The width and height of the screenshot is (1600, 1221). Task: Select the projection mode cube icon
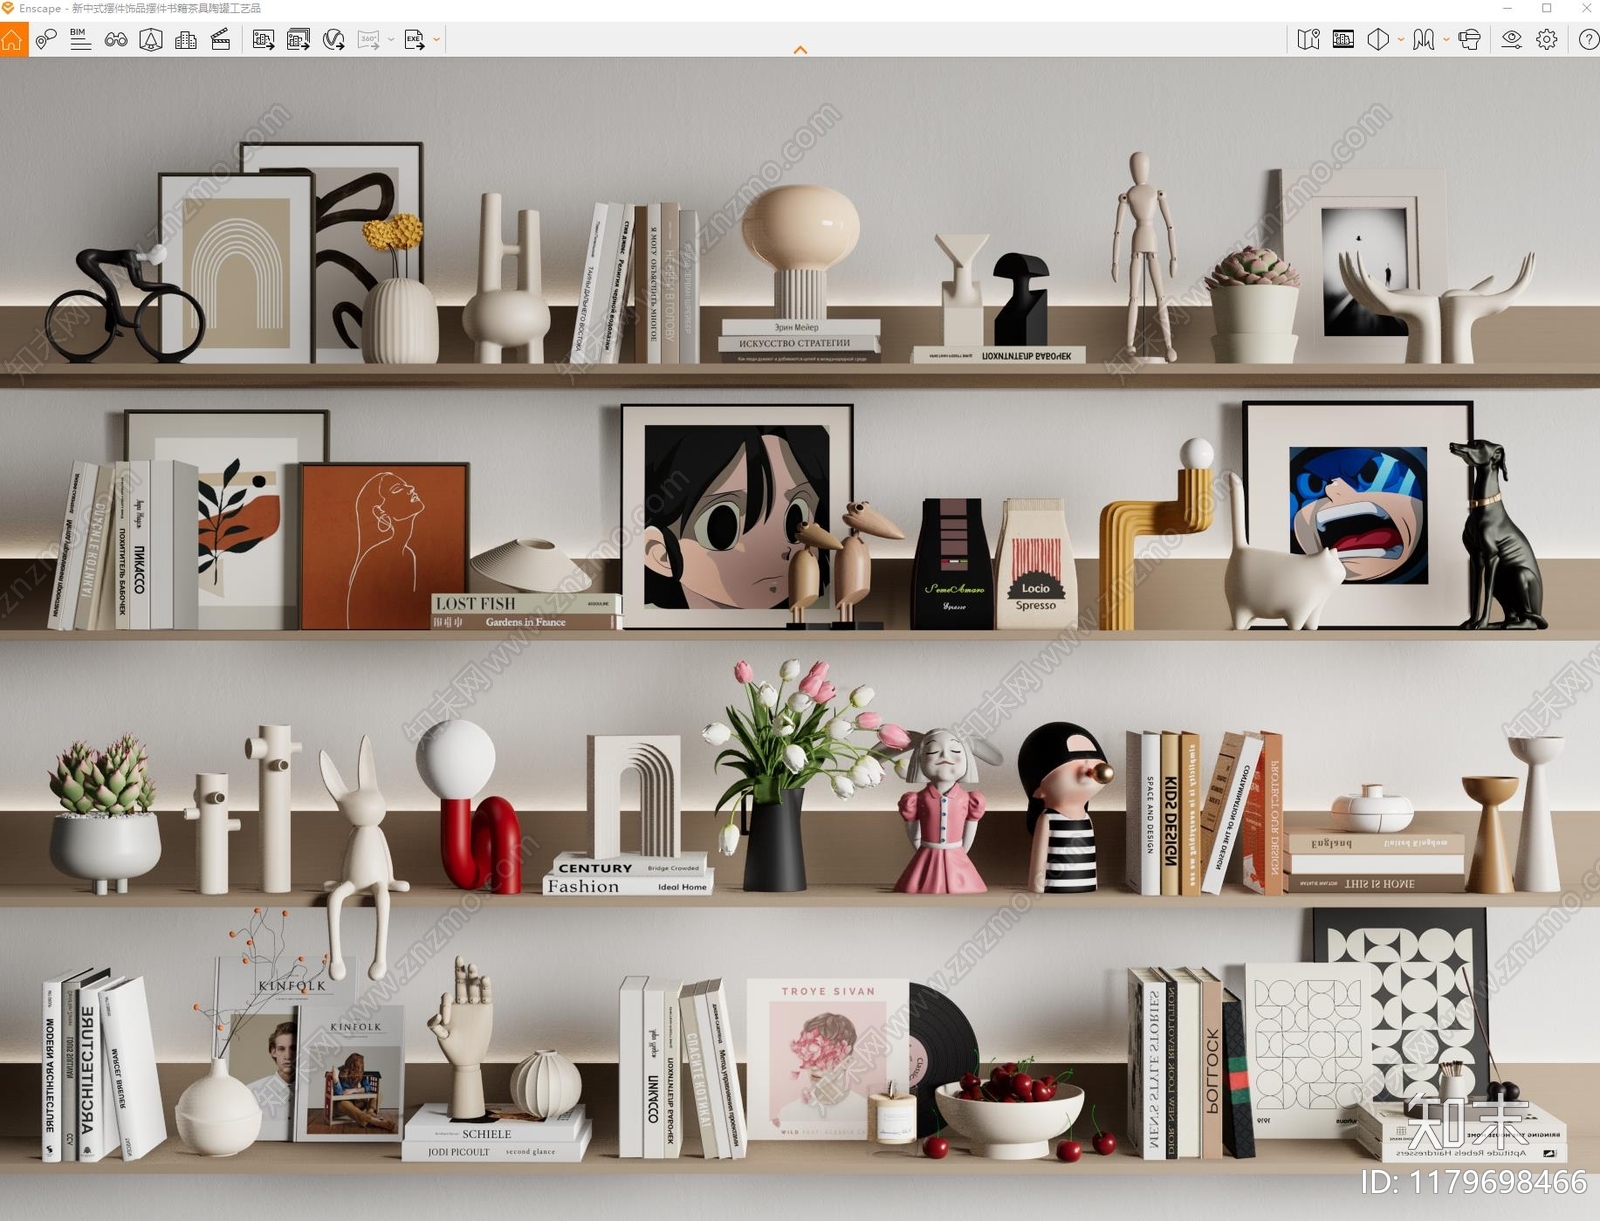[x=1379, y=40]
